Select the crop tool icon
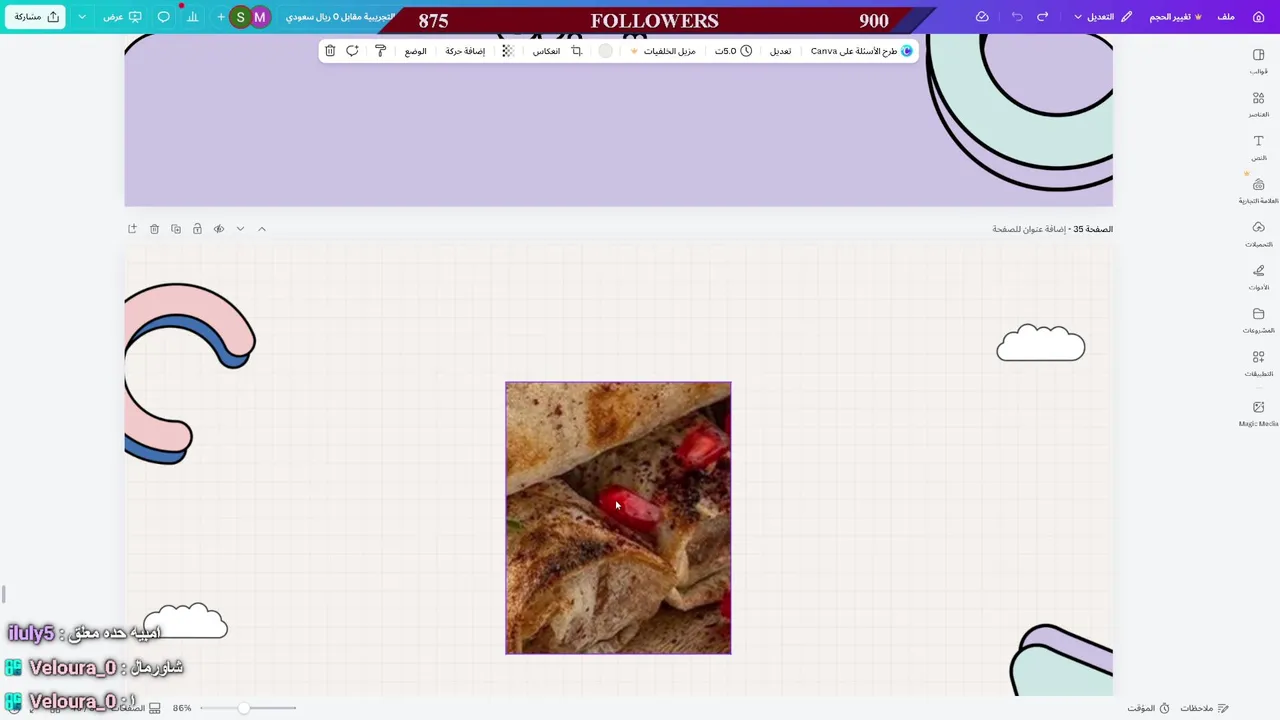This screenshot has height=720, width=1280. point(576,51)
